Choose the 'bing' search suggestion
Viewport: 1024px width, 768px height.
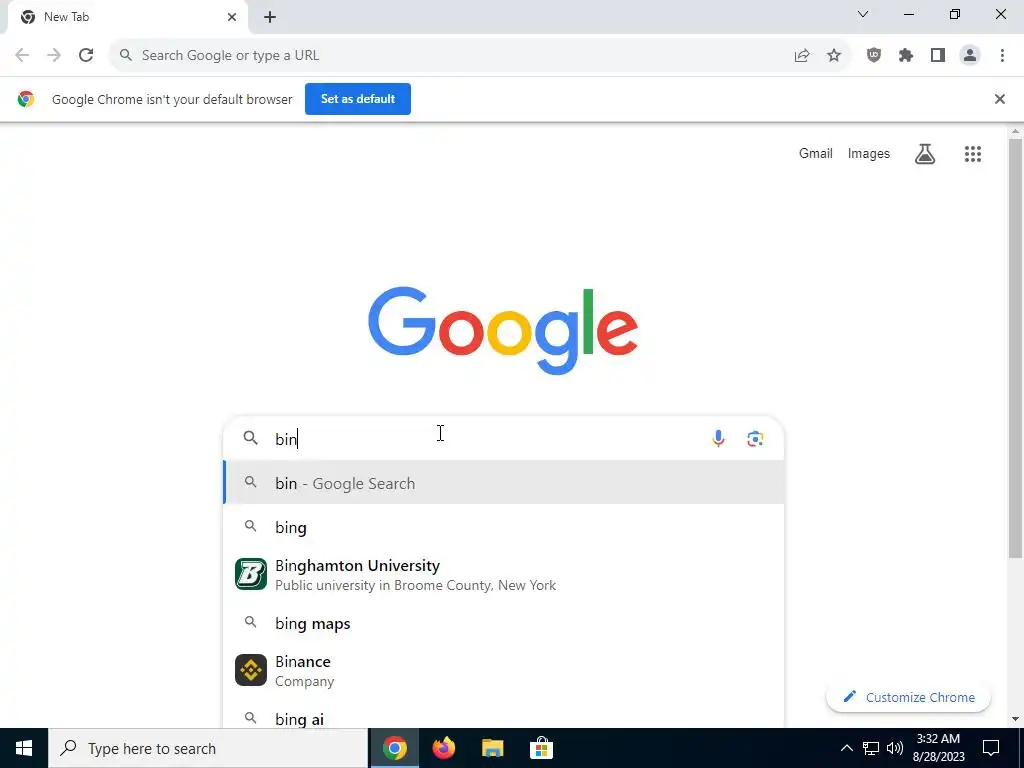coord(504,528)
